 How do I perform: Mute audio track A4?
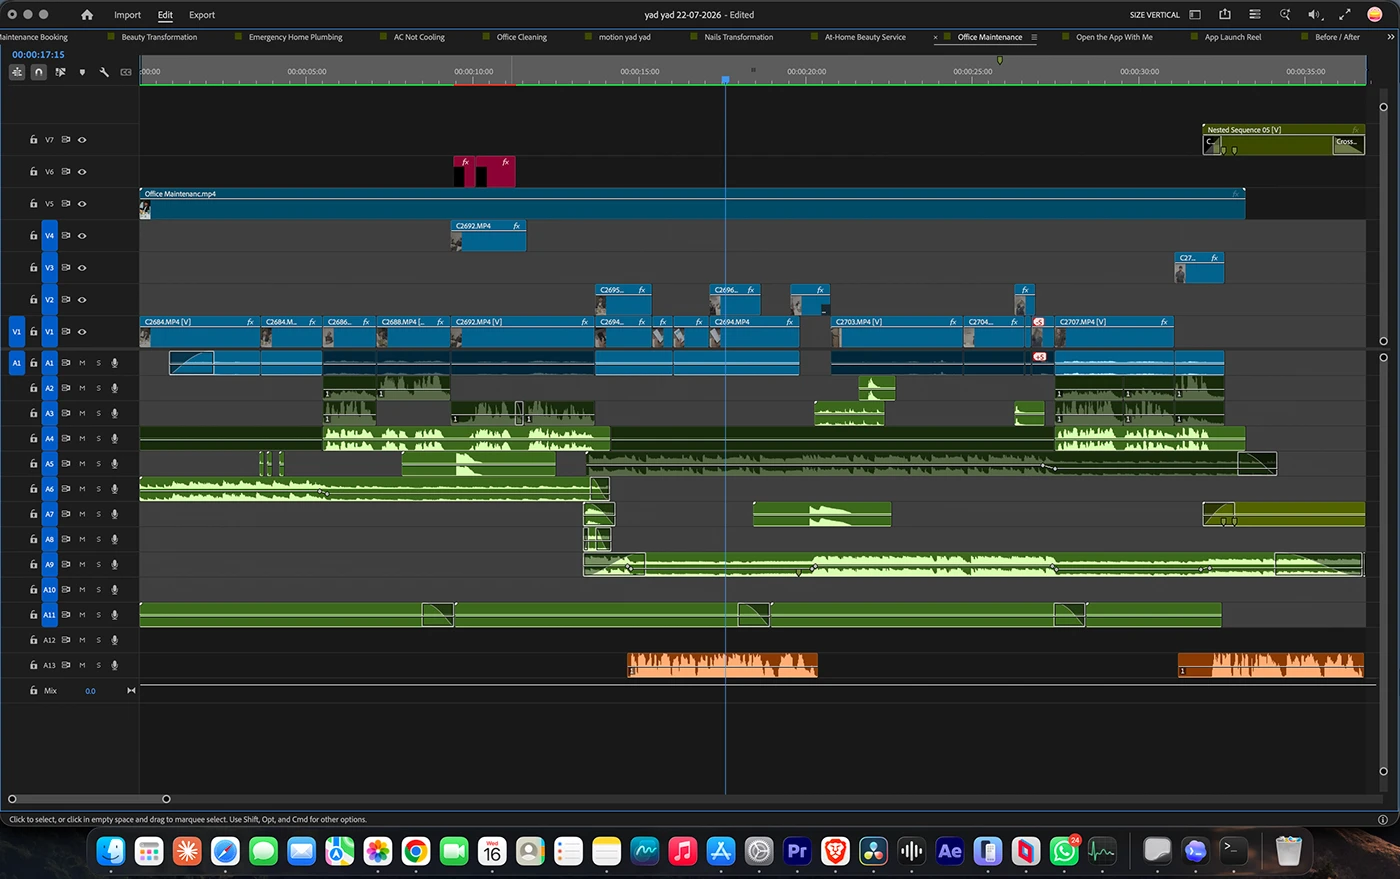click(x=82, y=438)
